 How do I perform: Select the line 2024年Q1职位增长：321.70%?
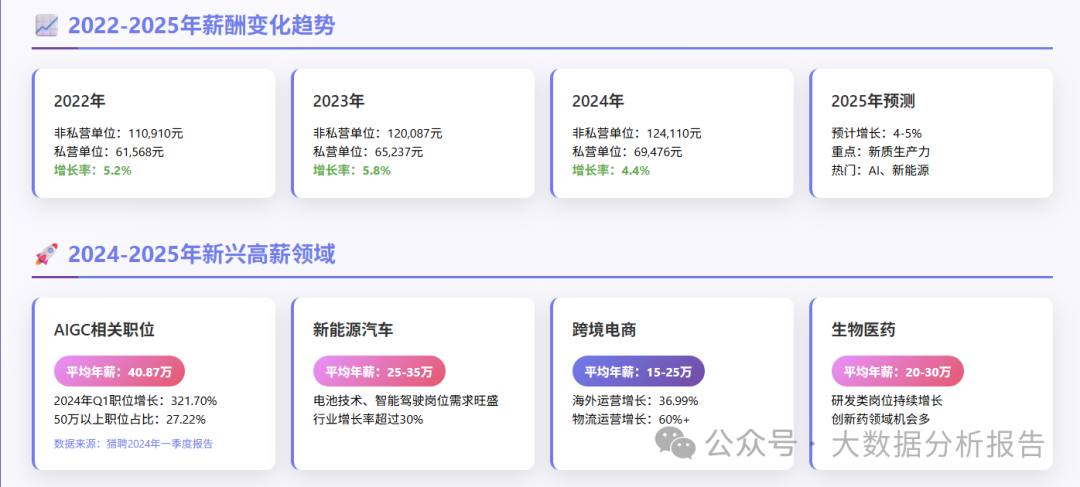pos(135,400)
